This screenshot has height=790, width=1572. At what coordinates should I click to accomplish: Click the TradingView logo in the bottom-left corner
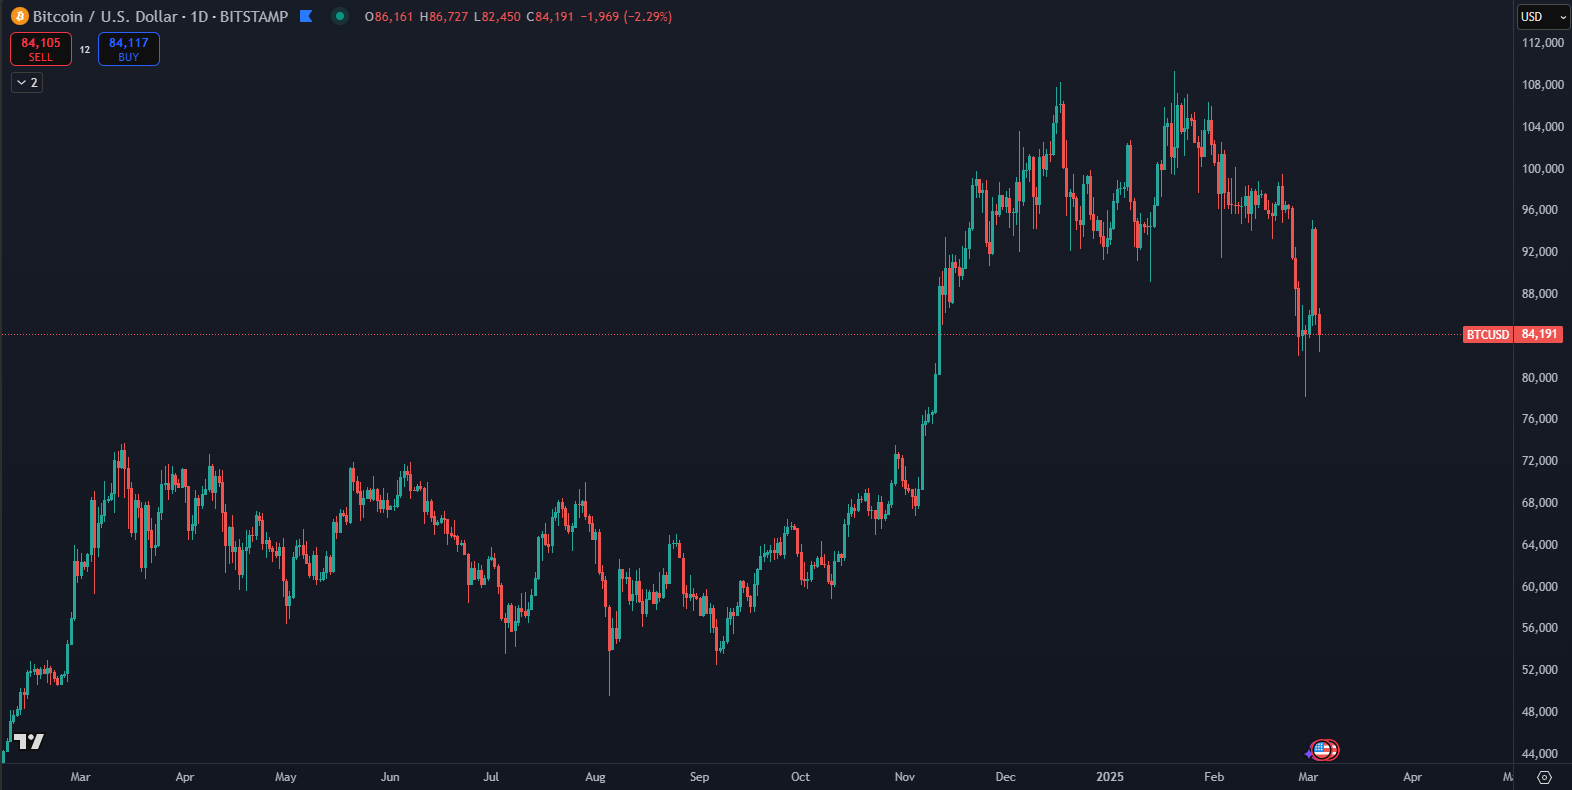pyautogui.click(x=29, y=741)
